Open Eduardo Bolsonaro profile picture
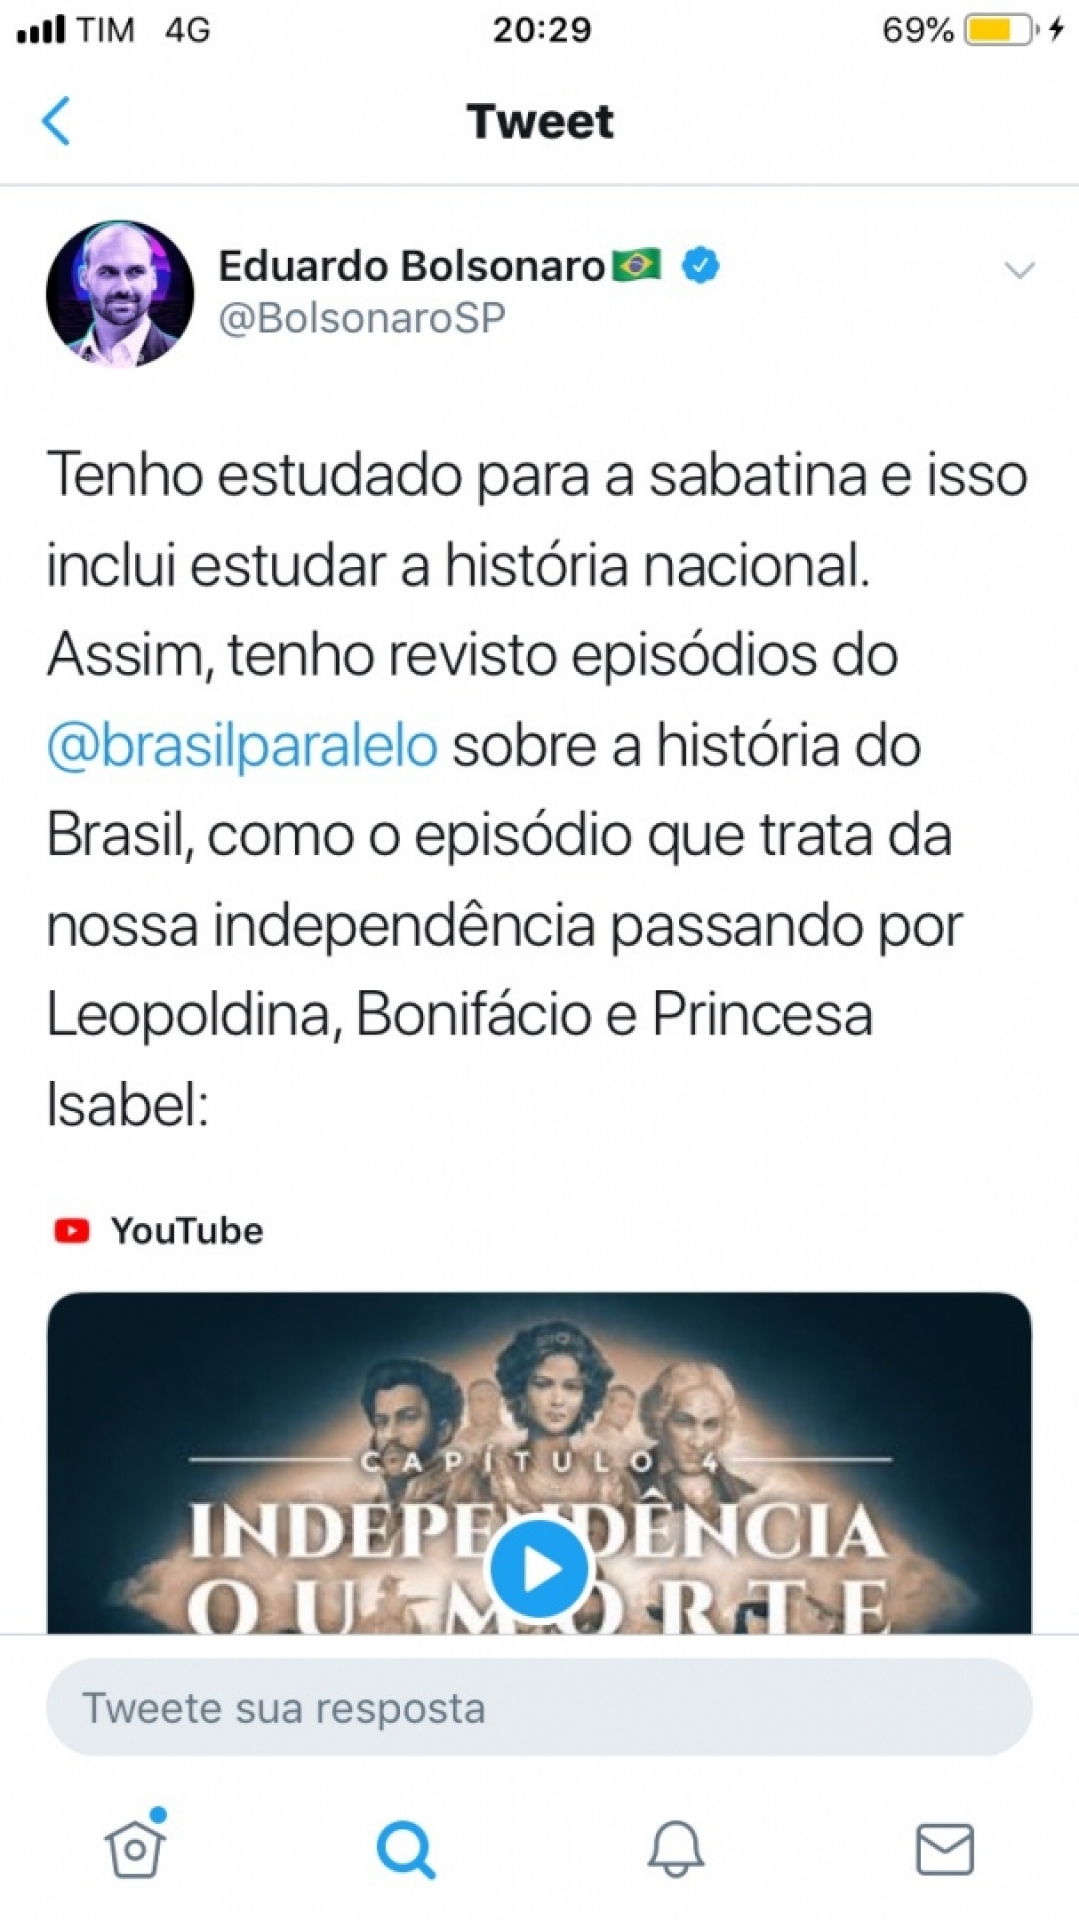Viewport: 1079px width, 1920px height. 120,294
